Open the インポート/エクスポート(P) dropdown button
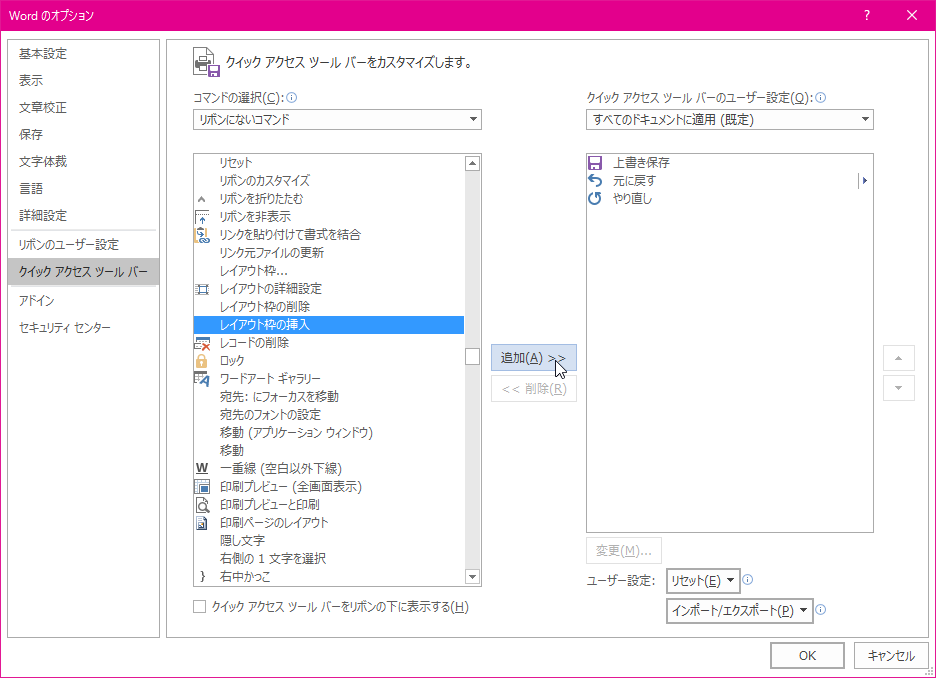Image resolution: width=936 pixels, height=678 pixels. [x=740, y=611]
